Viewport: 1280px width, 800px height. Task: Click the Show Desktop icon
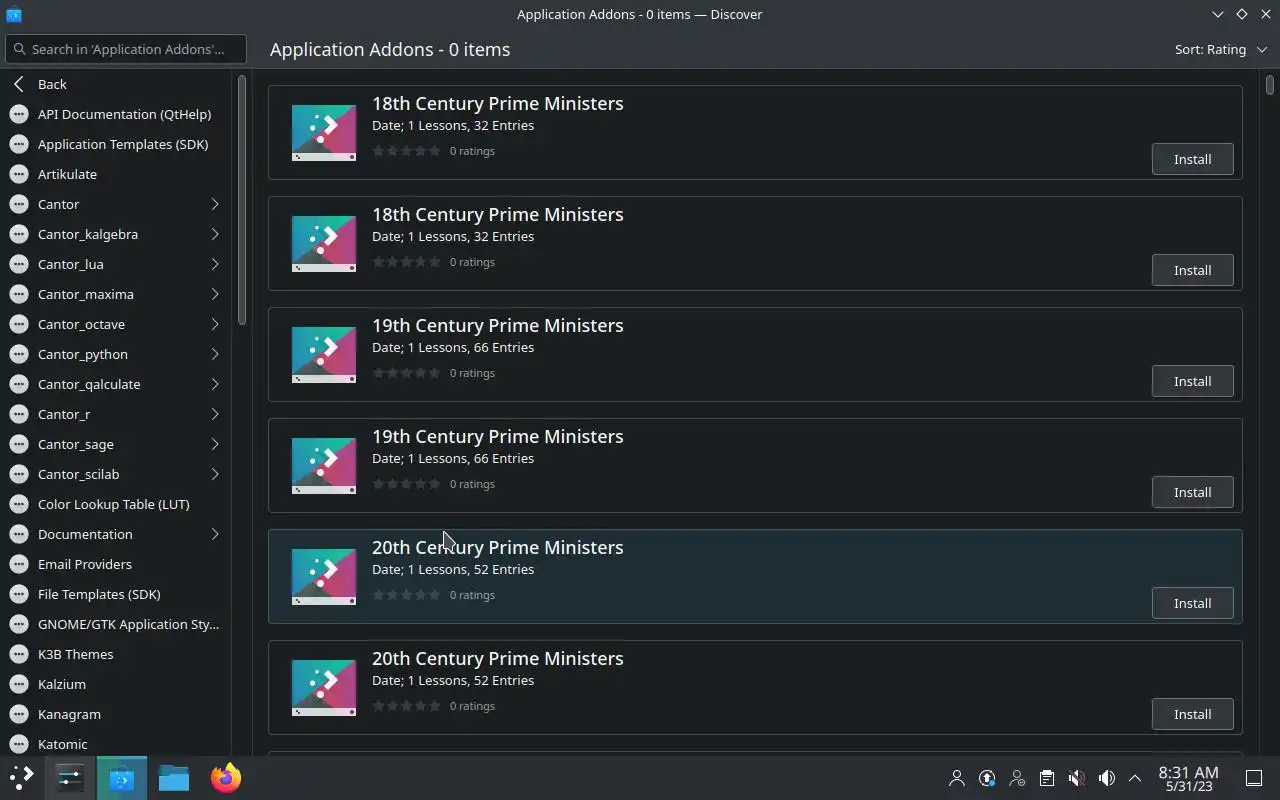[x=1254, y=778]
